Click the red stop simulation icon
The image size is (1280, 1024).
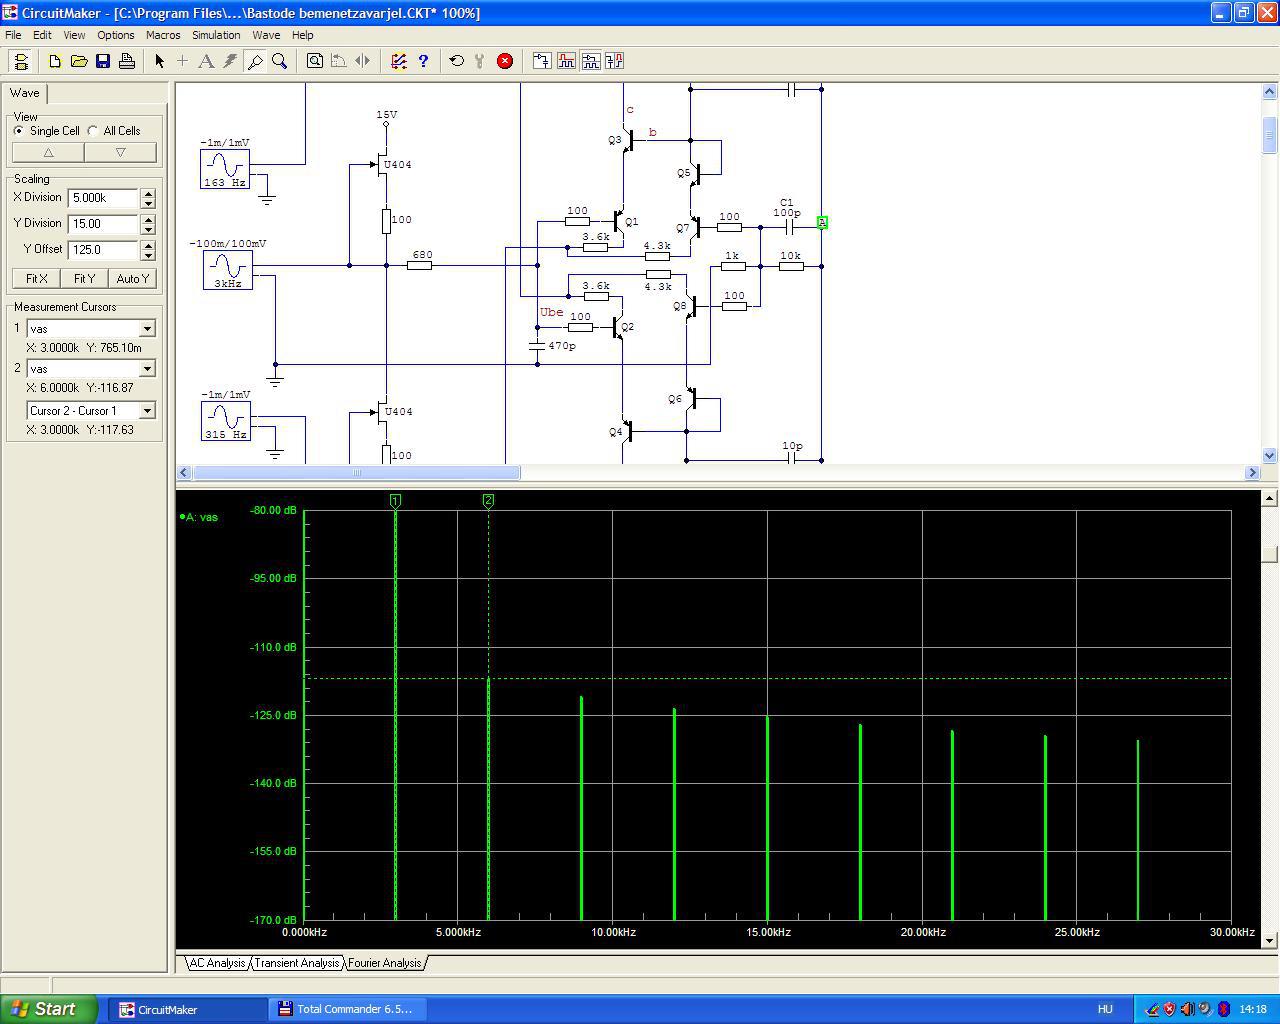(x=505, y=61)
